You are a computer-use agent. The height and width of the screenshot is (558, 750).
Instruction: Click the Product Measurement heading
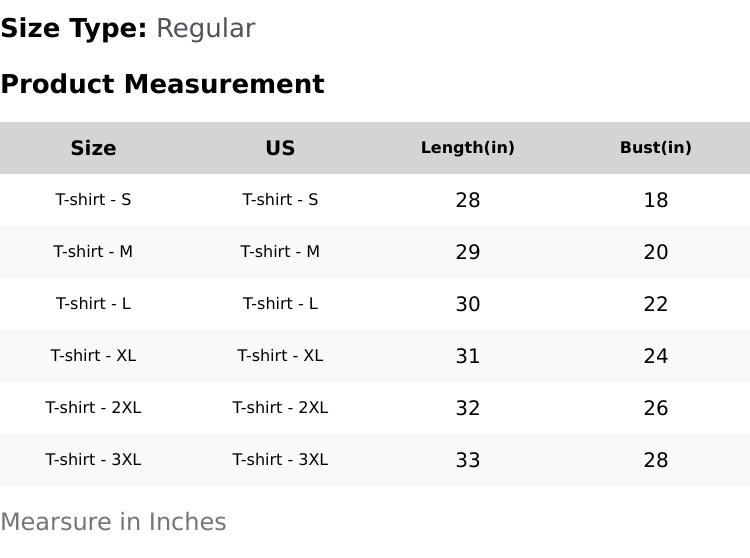[162, 84]
